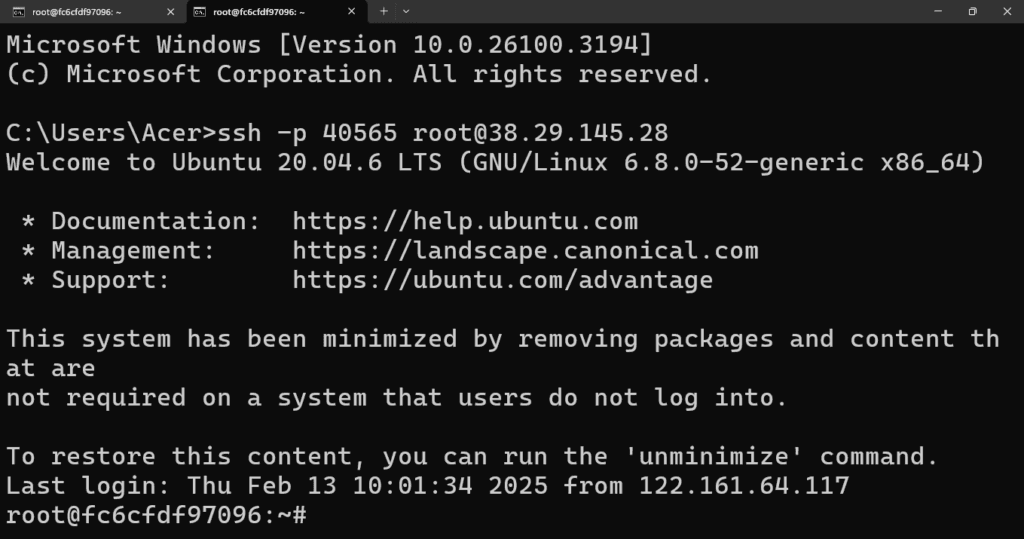This screenshot has height=539, width=1024.
Task: Select the active root@fc6cfdf97096 tab label
Action: click(259, 12)
